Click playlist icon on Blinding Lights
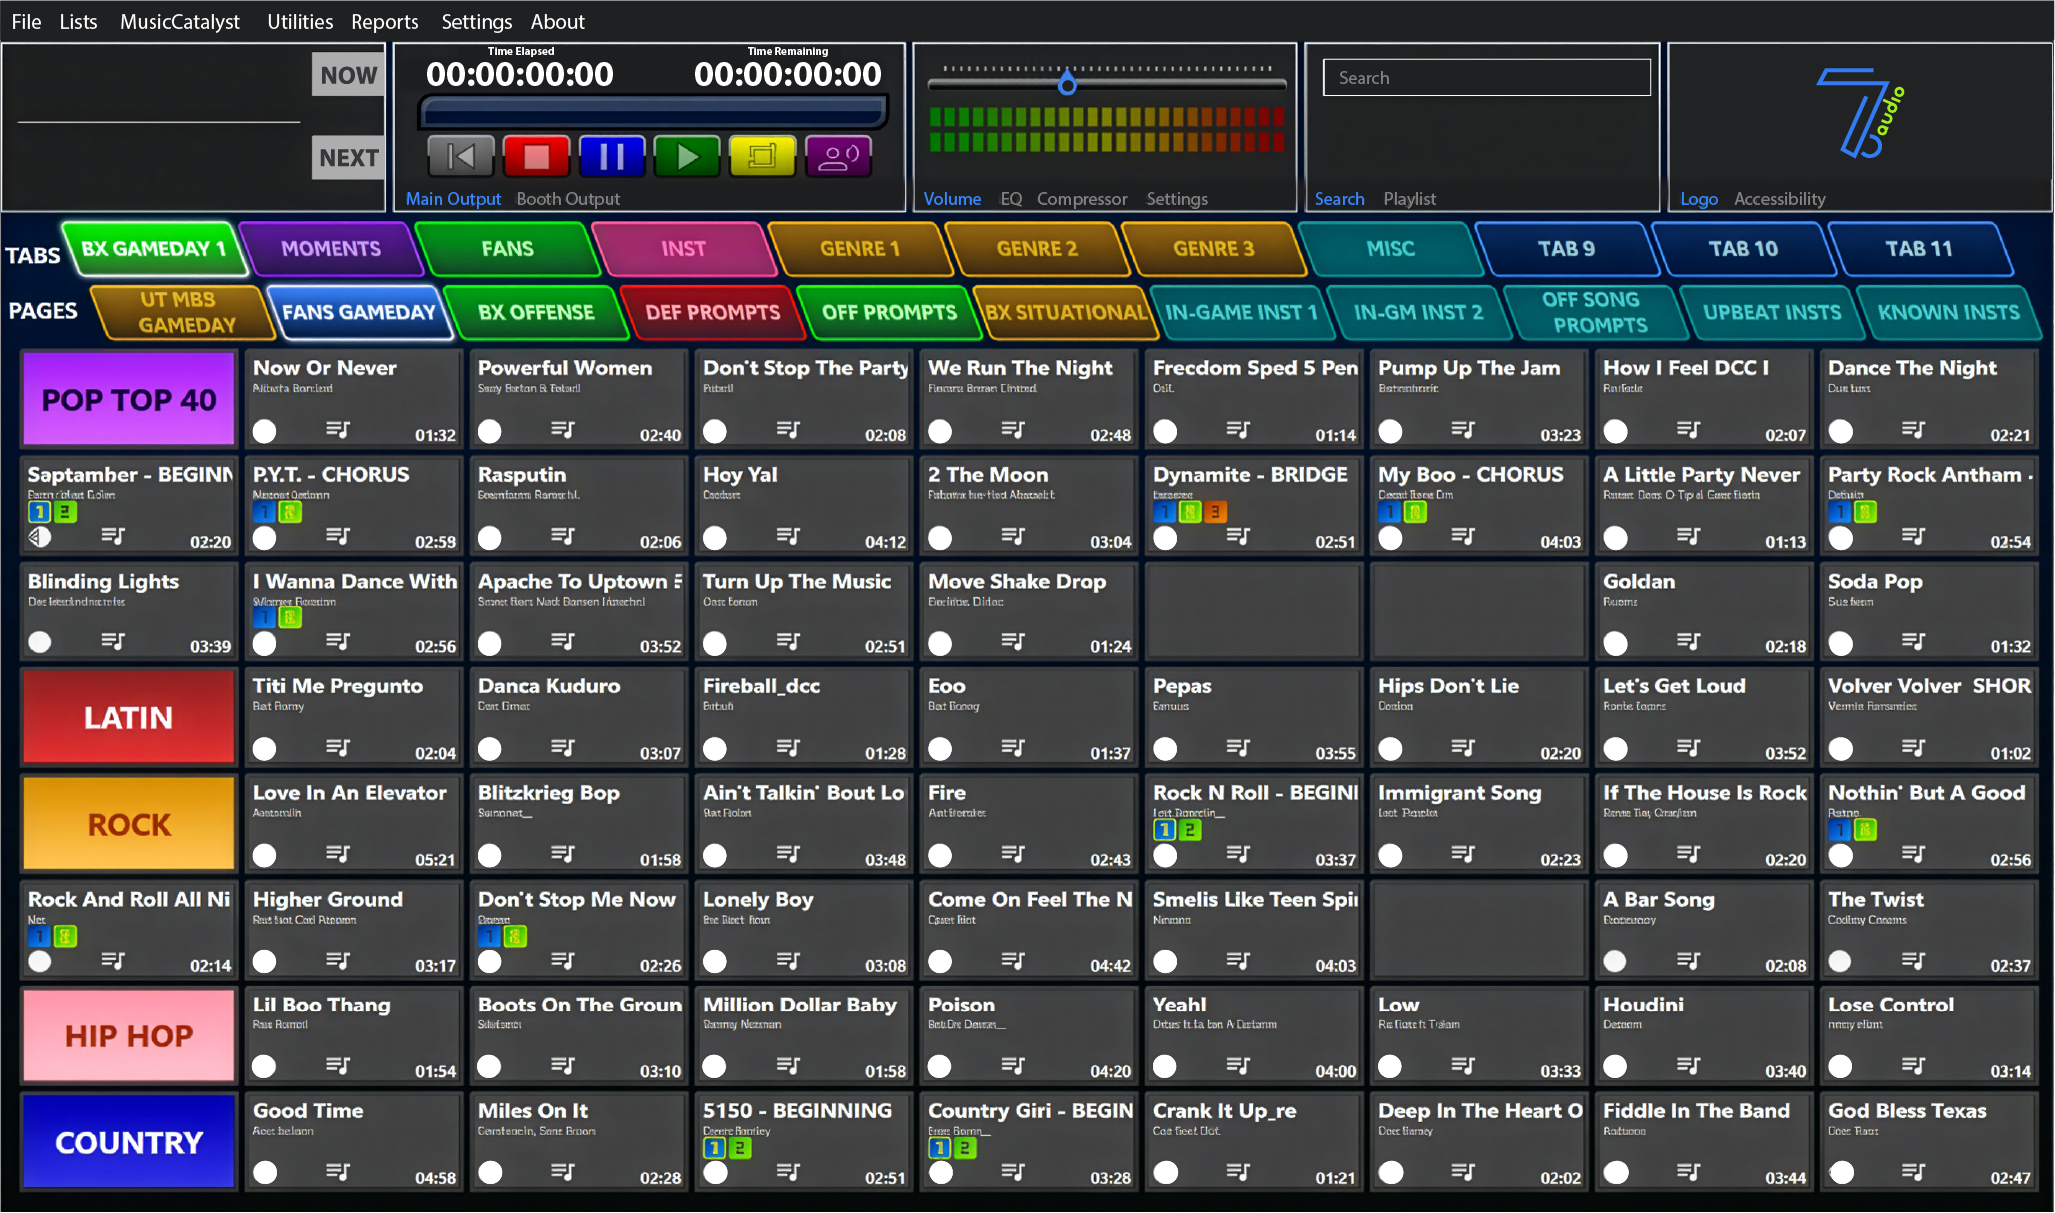Viewport: 2055px width, 1213px height. pos(113,640)
